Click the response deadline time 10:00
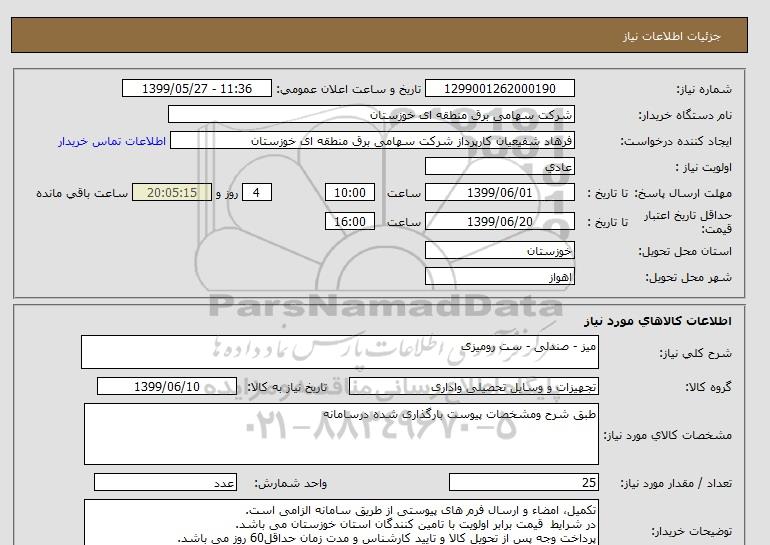 (x=351, y=193)
